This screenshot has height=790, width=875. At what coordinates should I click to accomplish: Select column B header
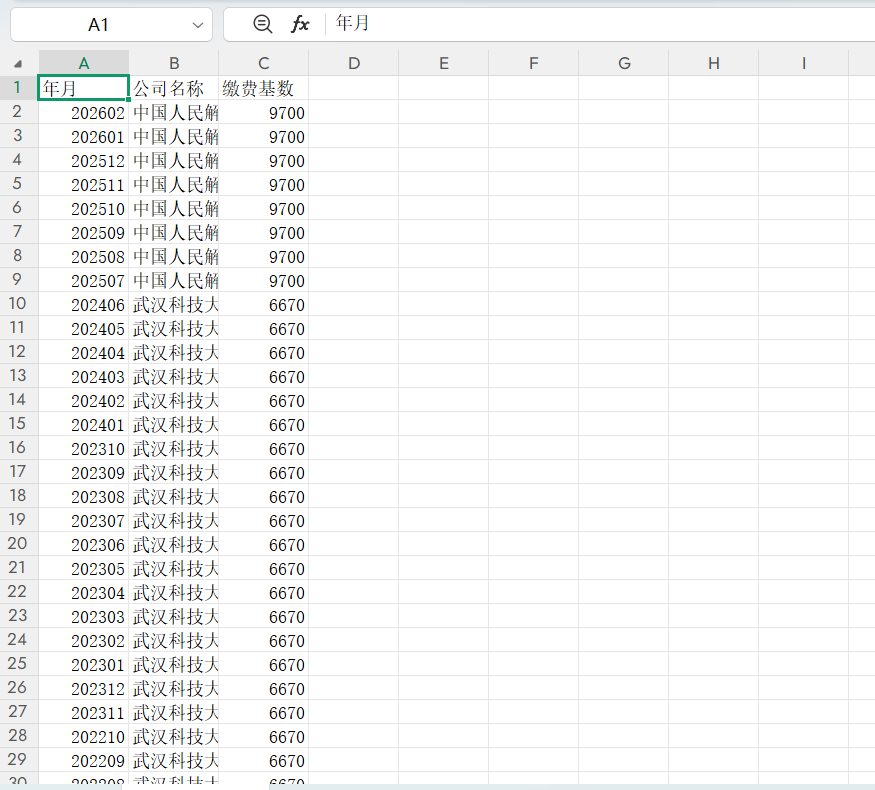tap(174, 63)
